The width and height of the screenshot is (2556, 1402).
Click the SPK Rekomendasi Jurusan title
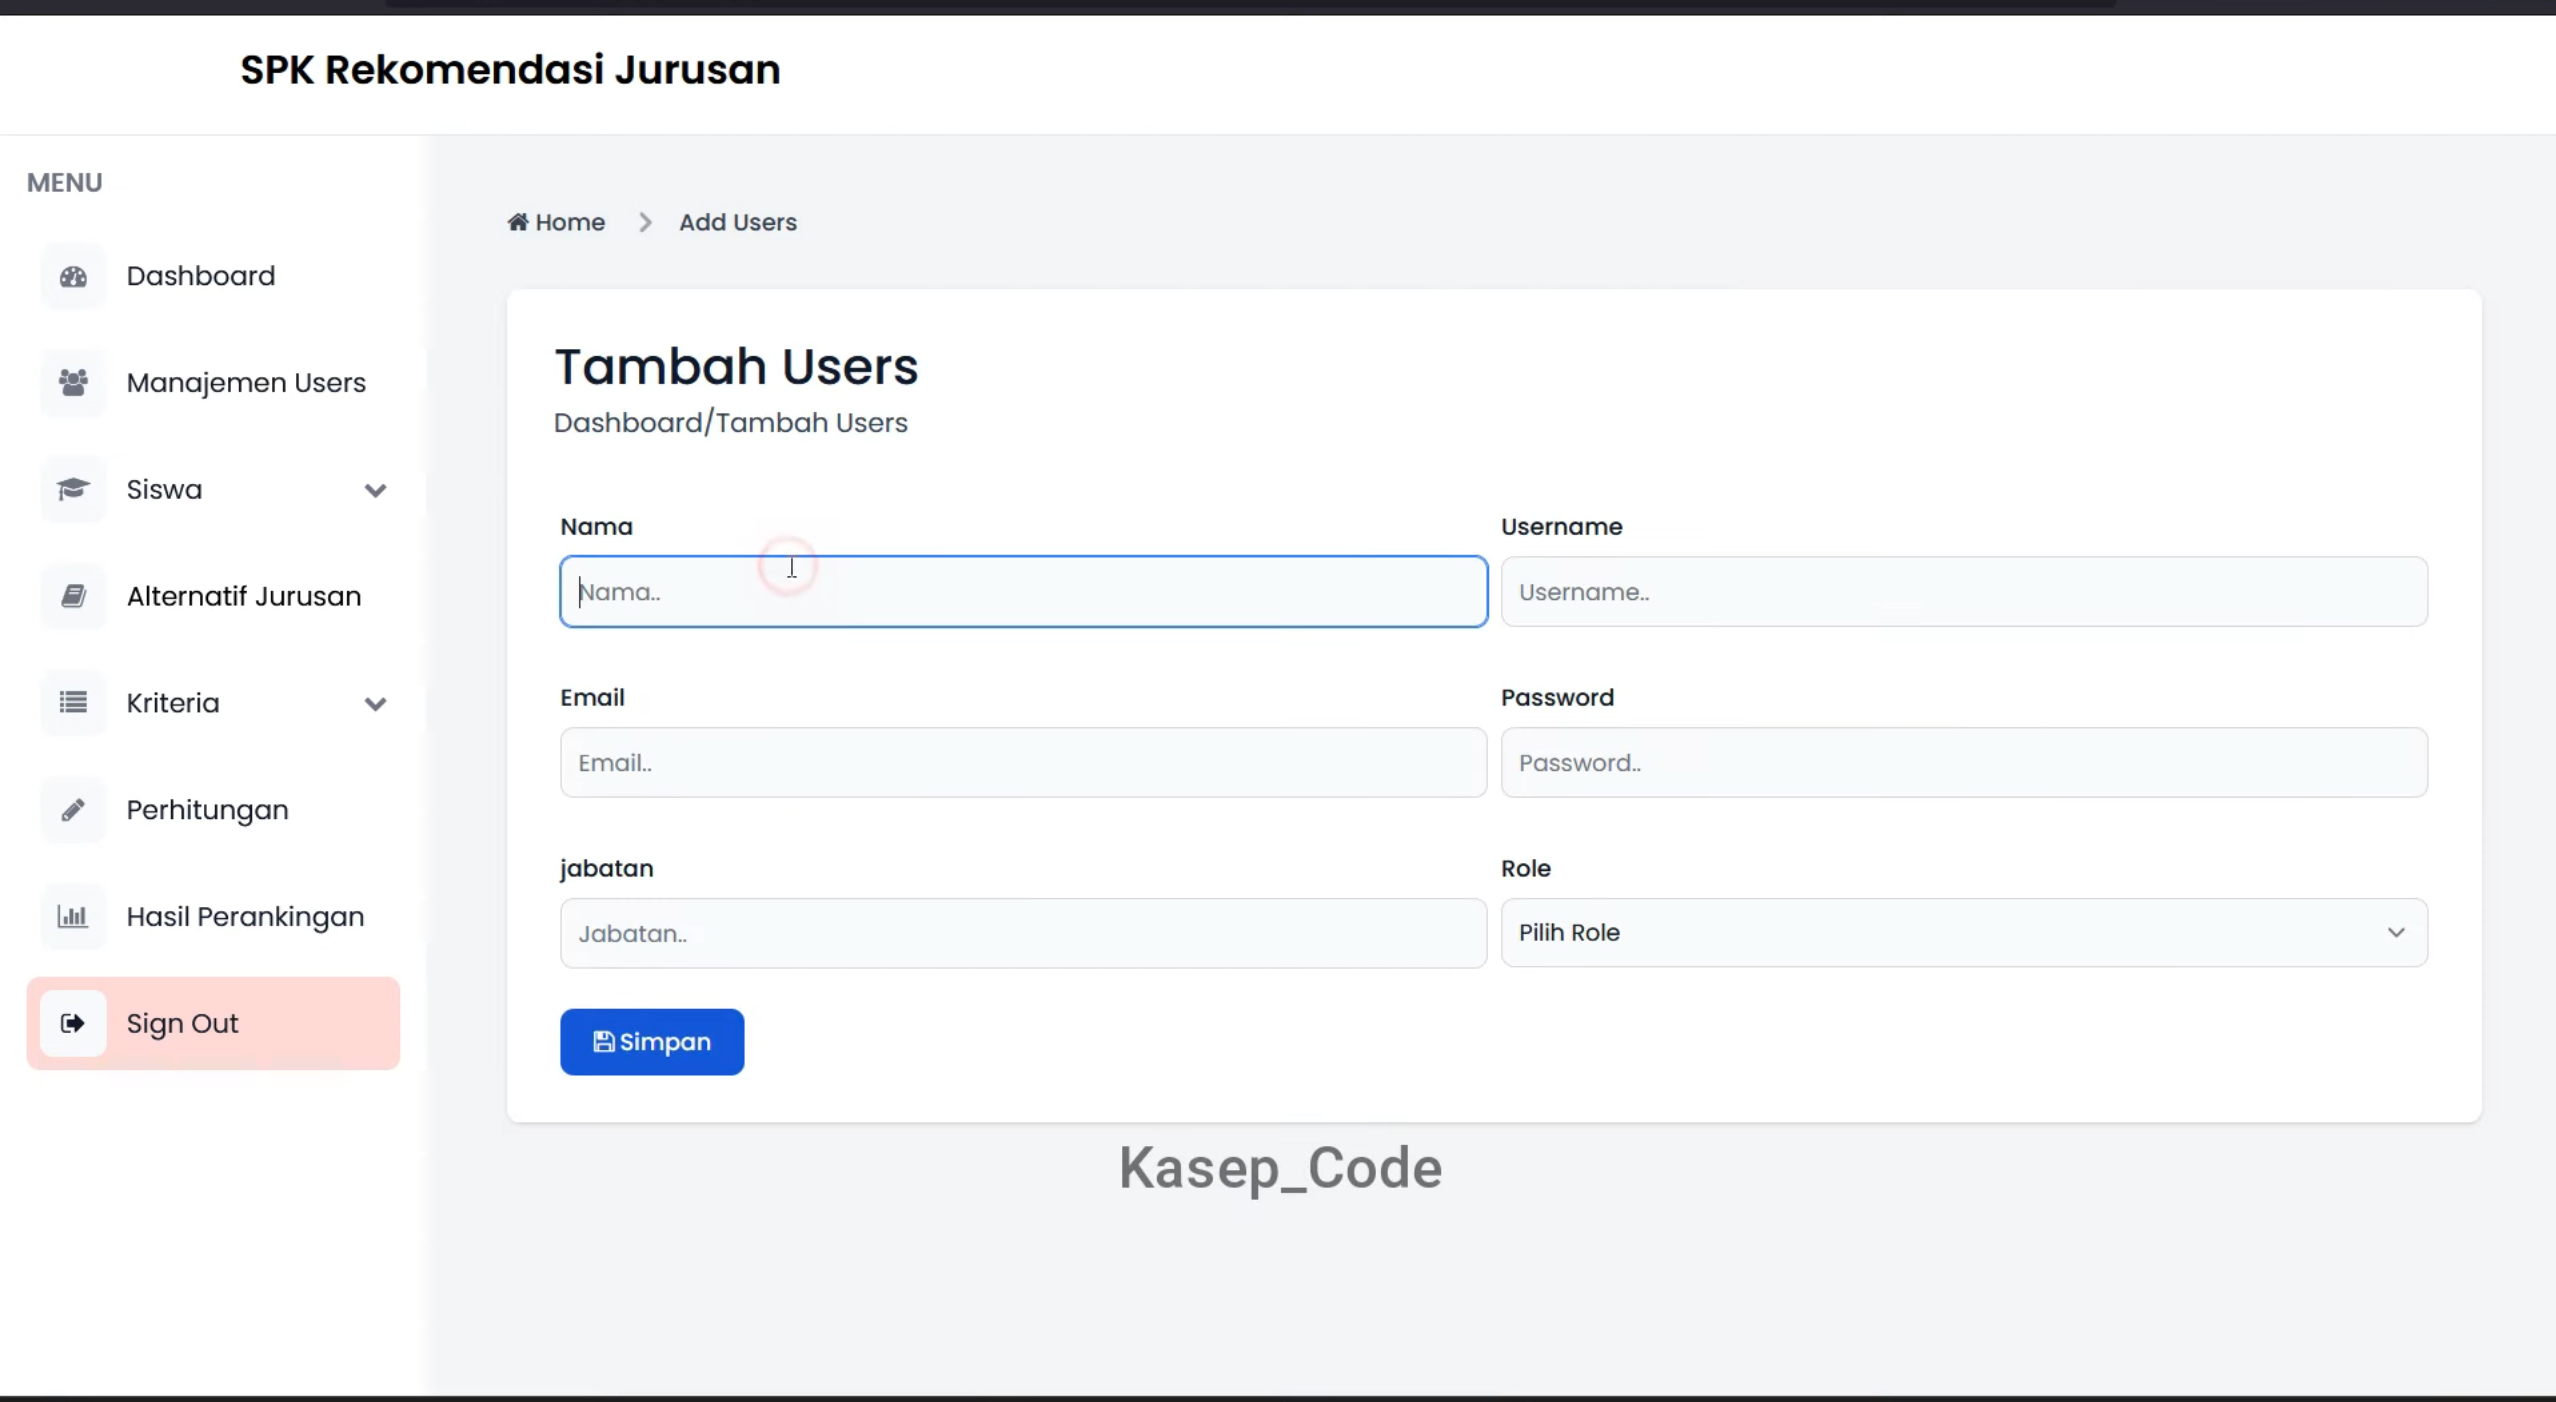(510, 70)
